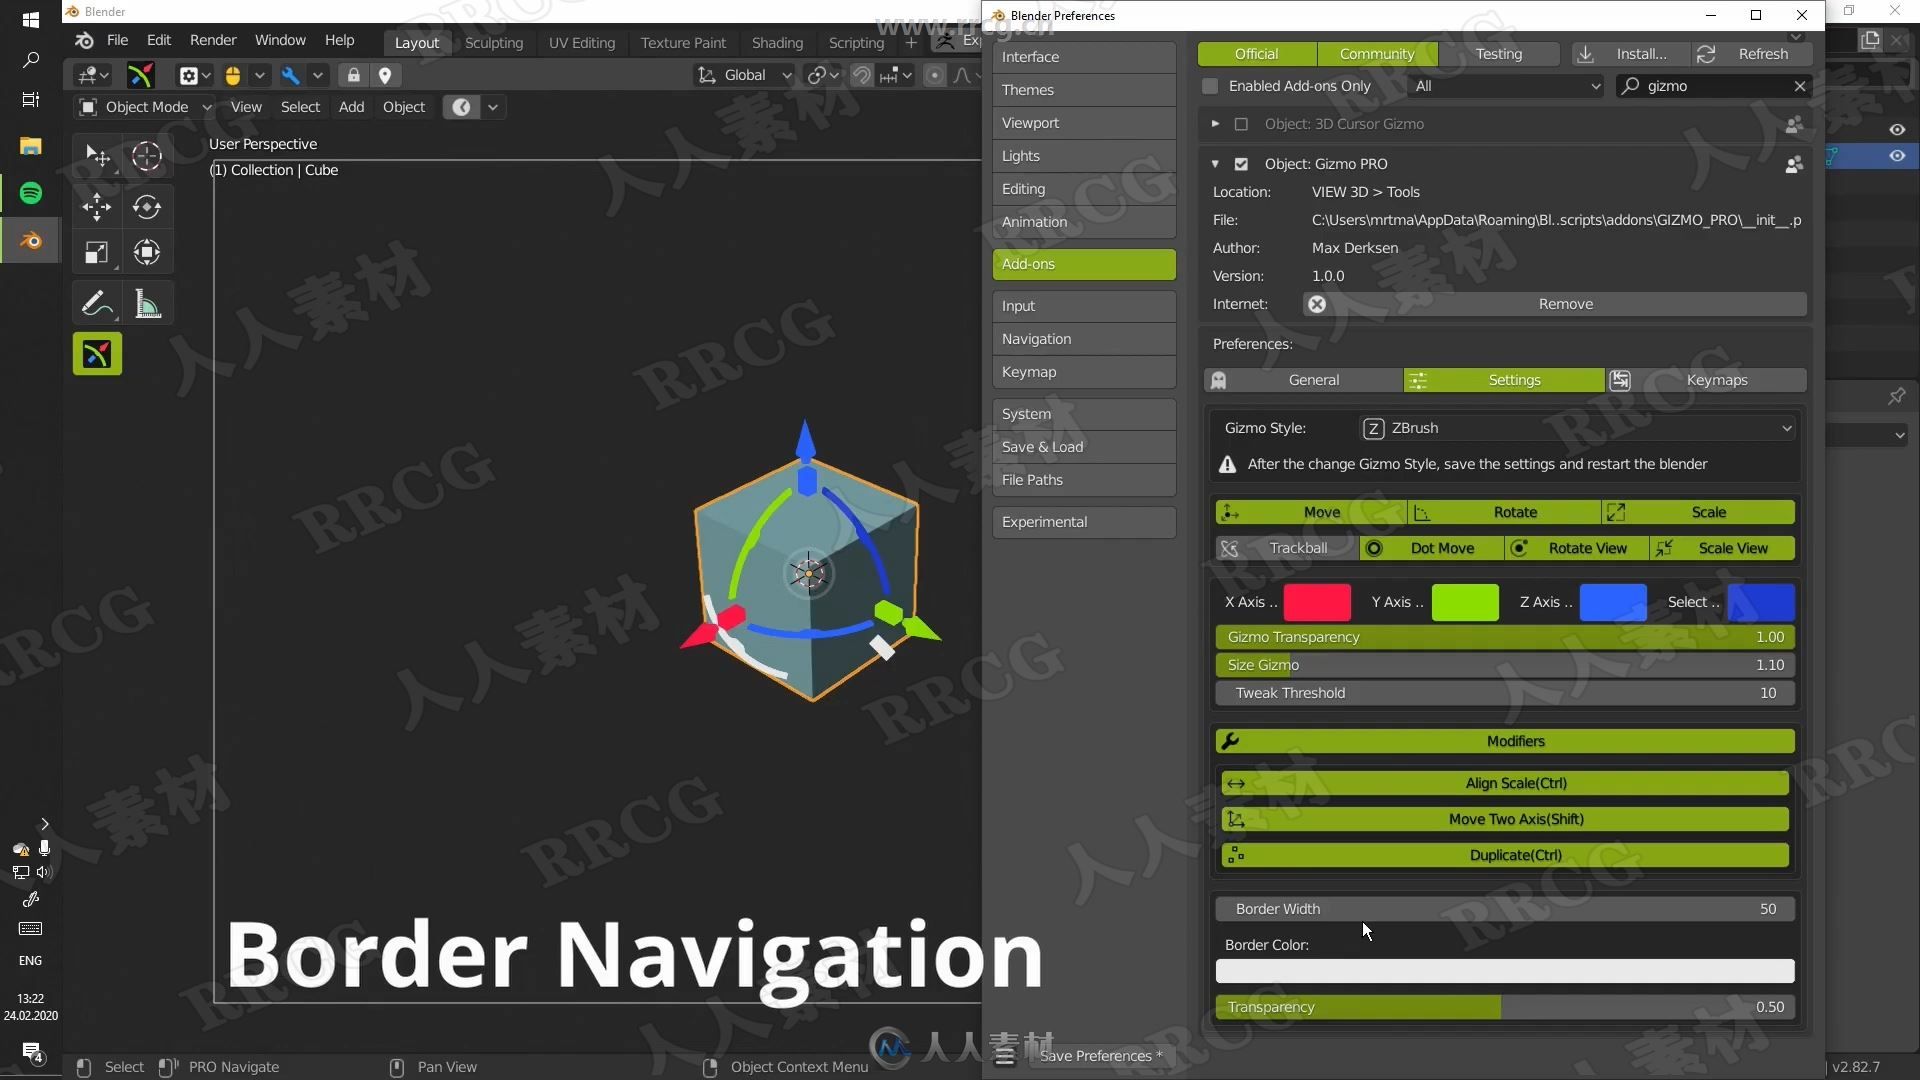Select the Keymaps preferences tab

1716,380
